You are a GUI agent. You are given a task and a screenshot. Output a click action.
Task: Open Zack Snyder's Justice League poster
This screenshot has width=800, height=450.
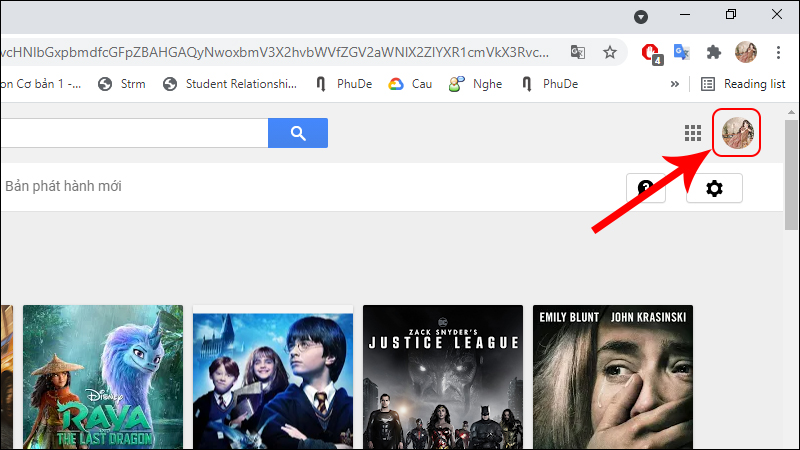point(443,377)
